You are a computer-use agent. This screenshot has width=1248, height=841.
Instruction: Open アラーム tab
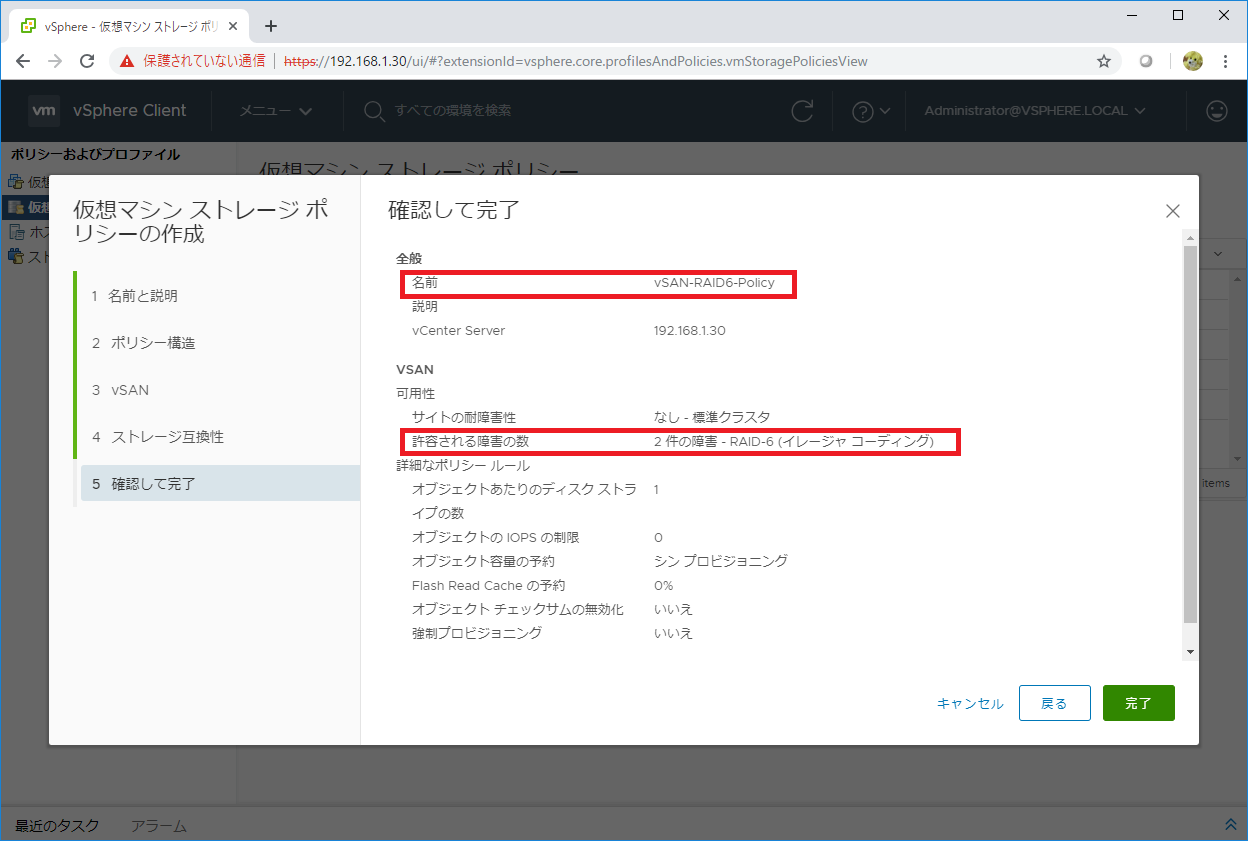(158, 826)
